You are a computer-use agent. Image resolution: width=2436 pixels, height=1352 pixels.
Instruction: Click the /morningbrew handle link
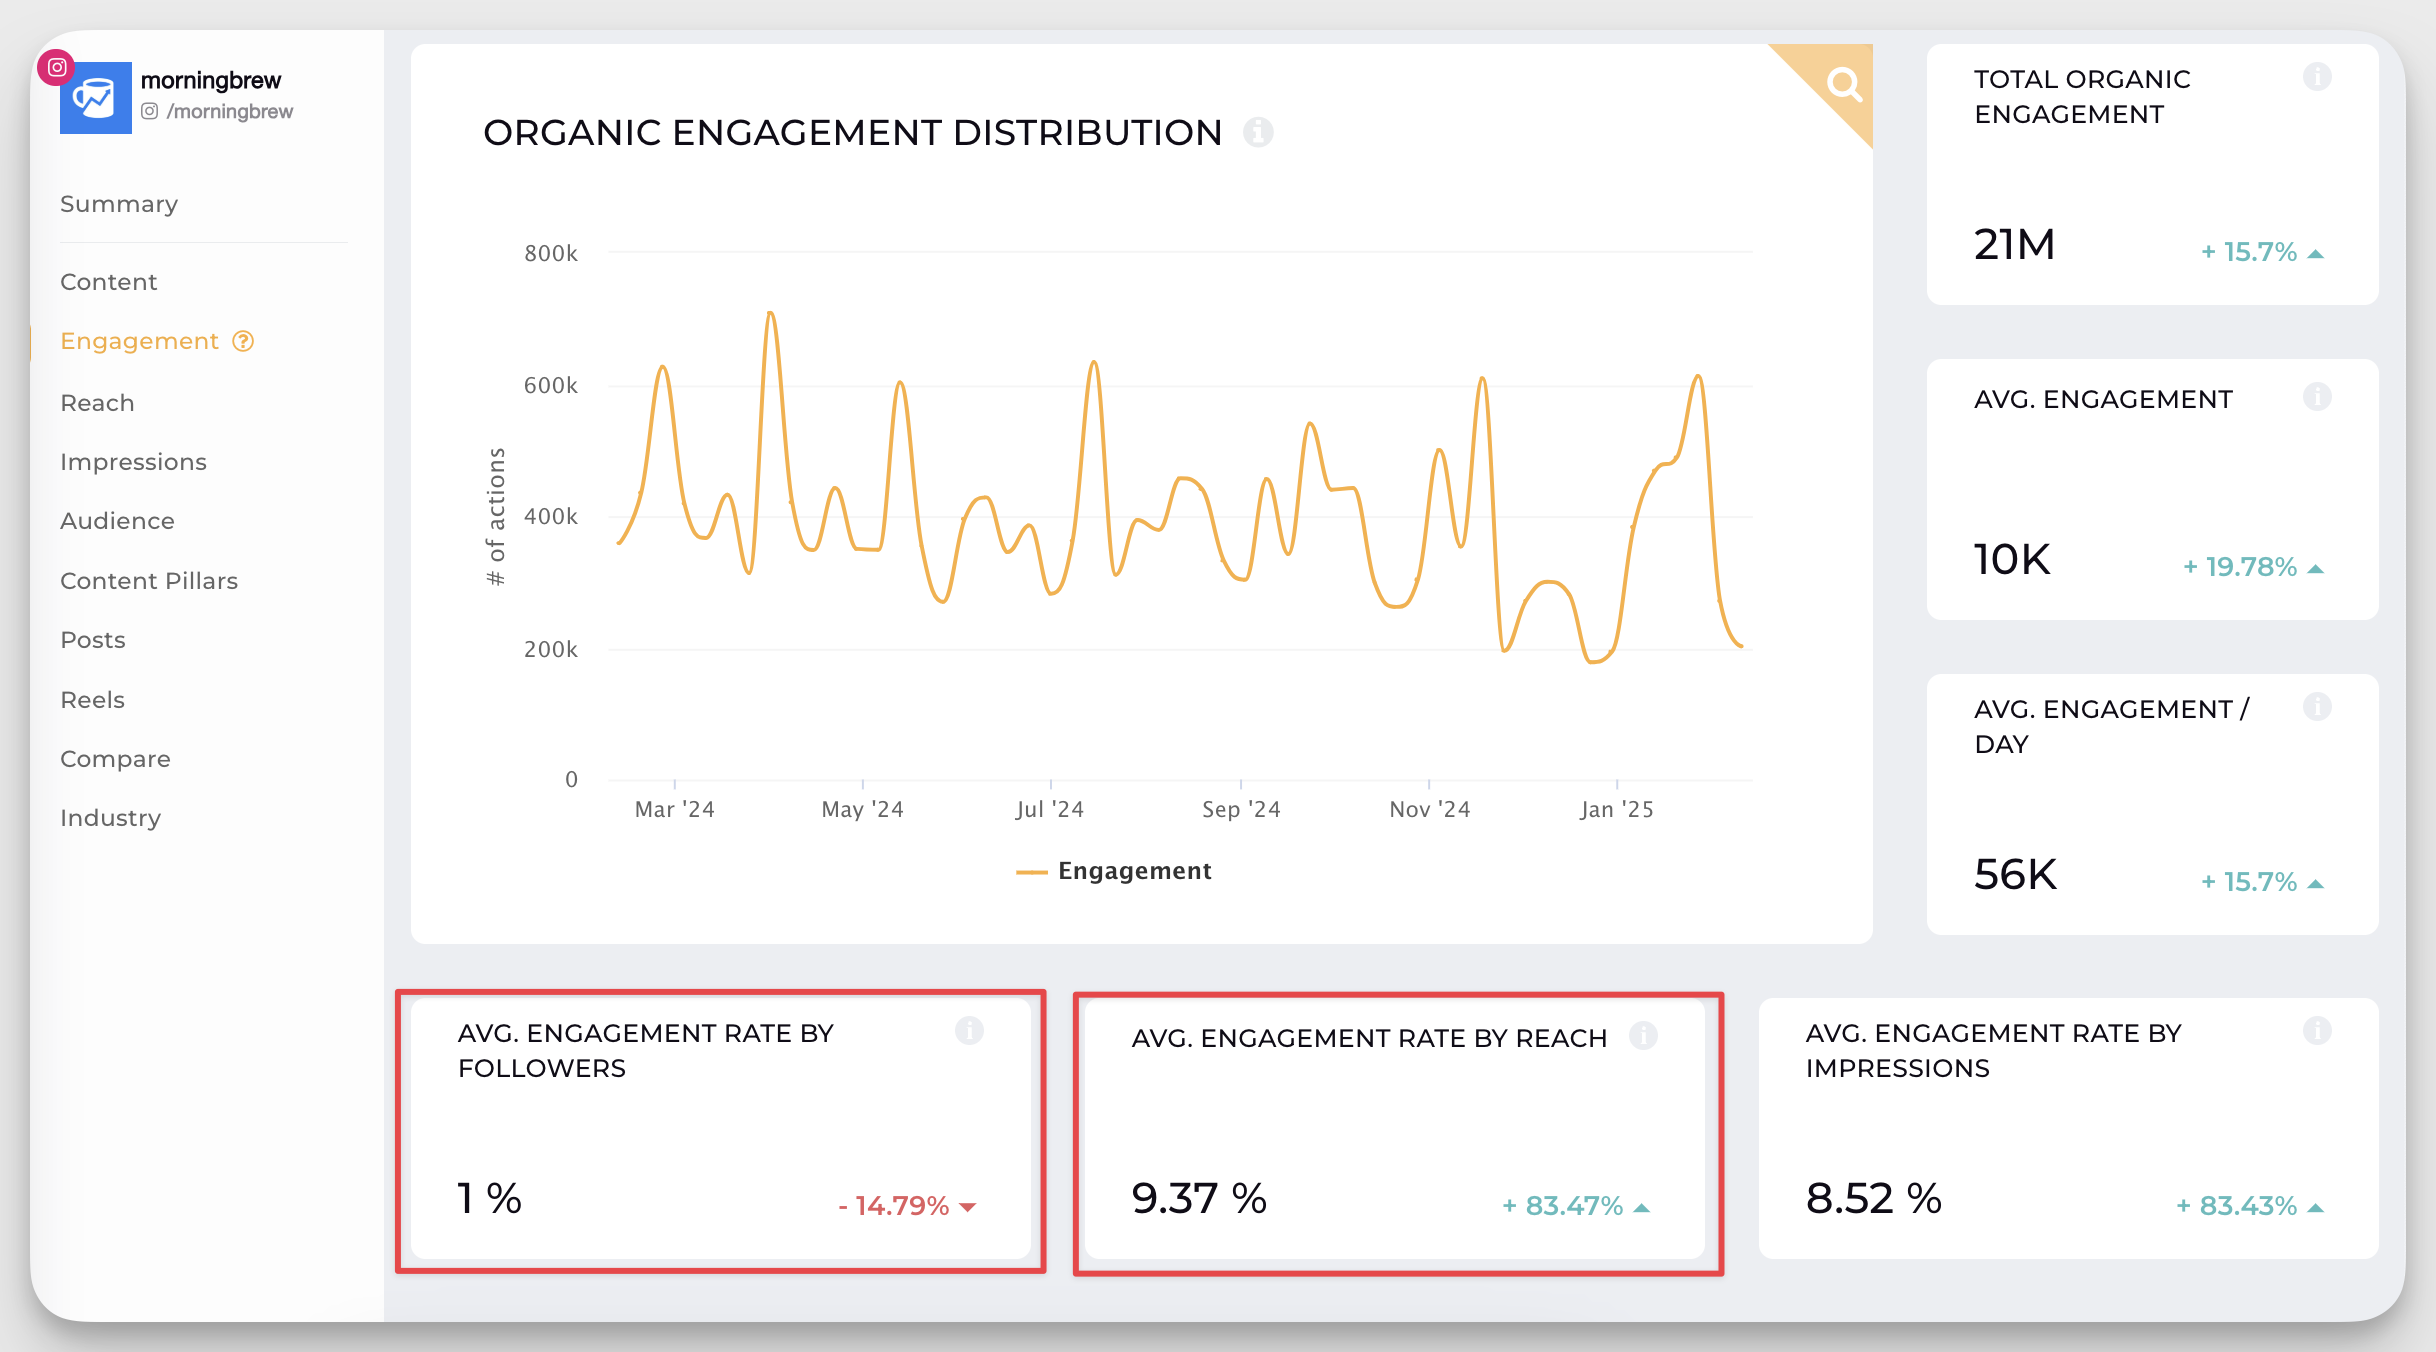(x=230, y=111)
